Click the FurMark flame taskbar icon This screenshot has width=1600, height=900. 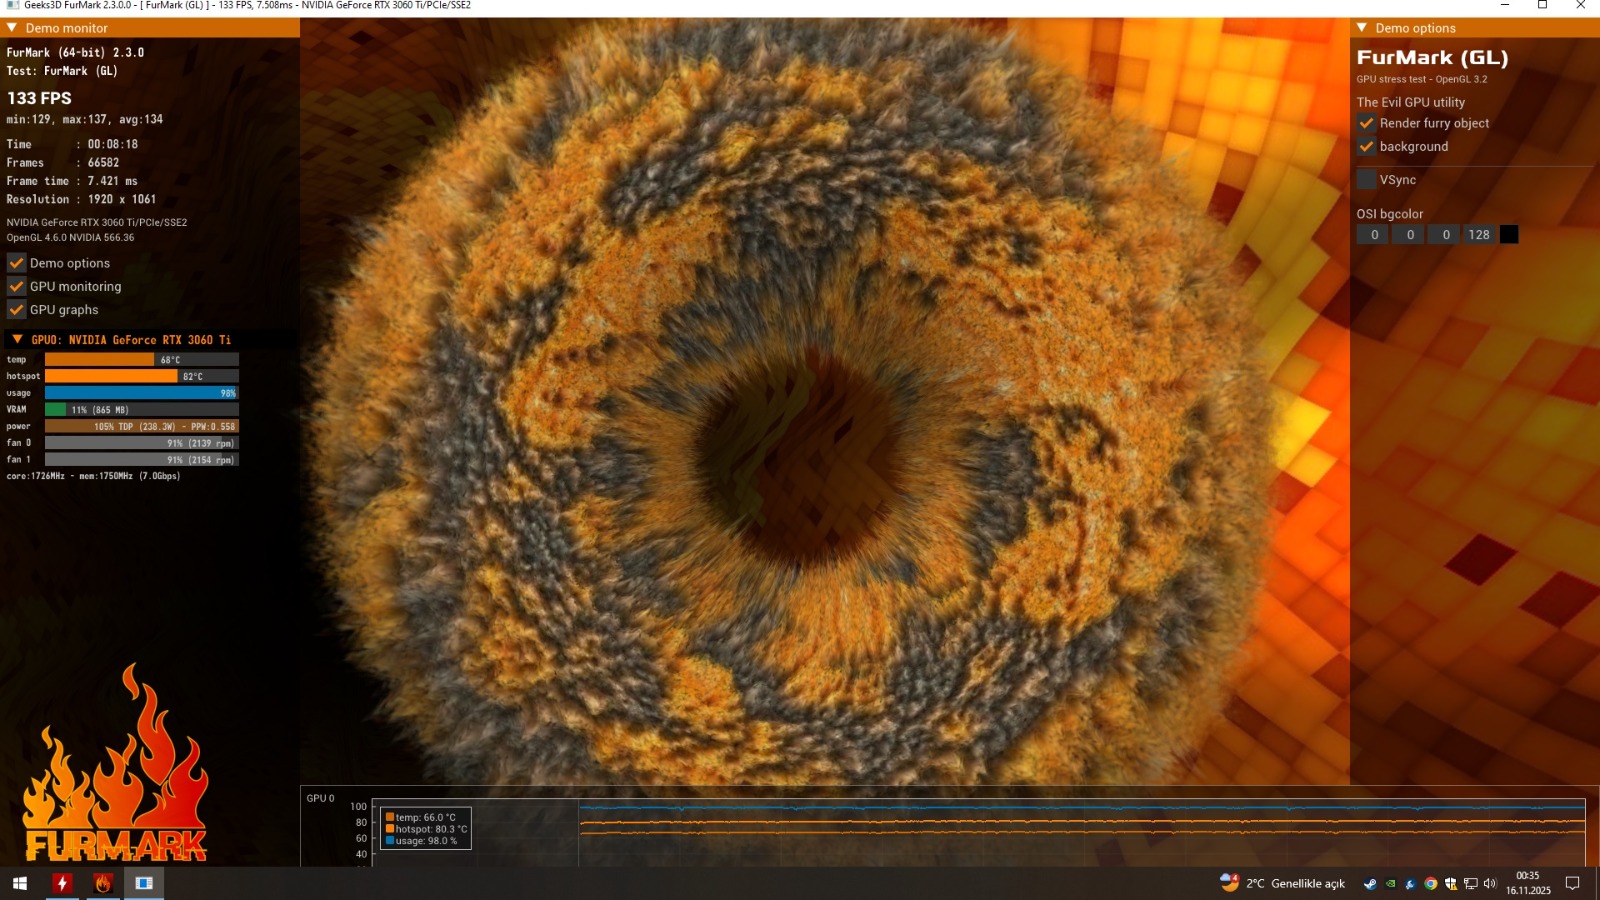[103, 883]
